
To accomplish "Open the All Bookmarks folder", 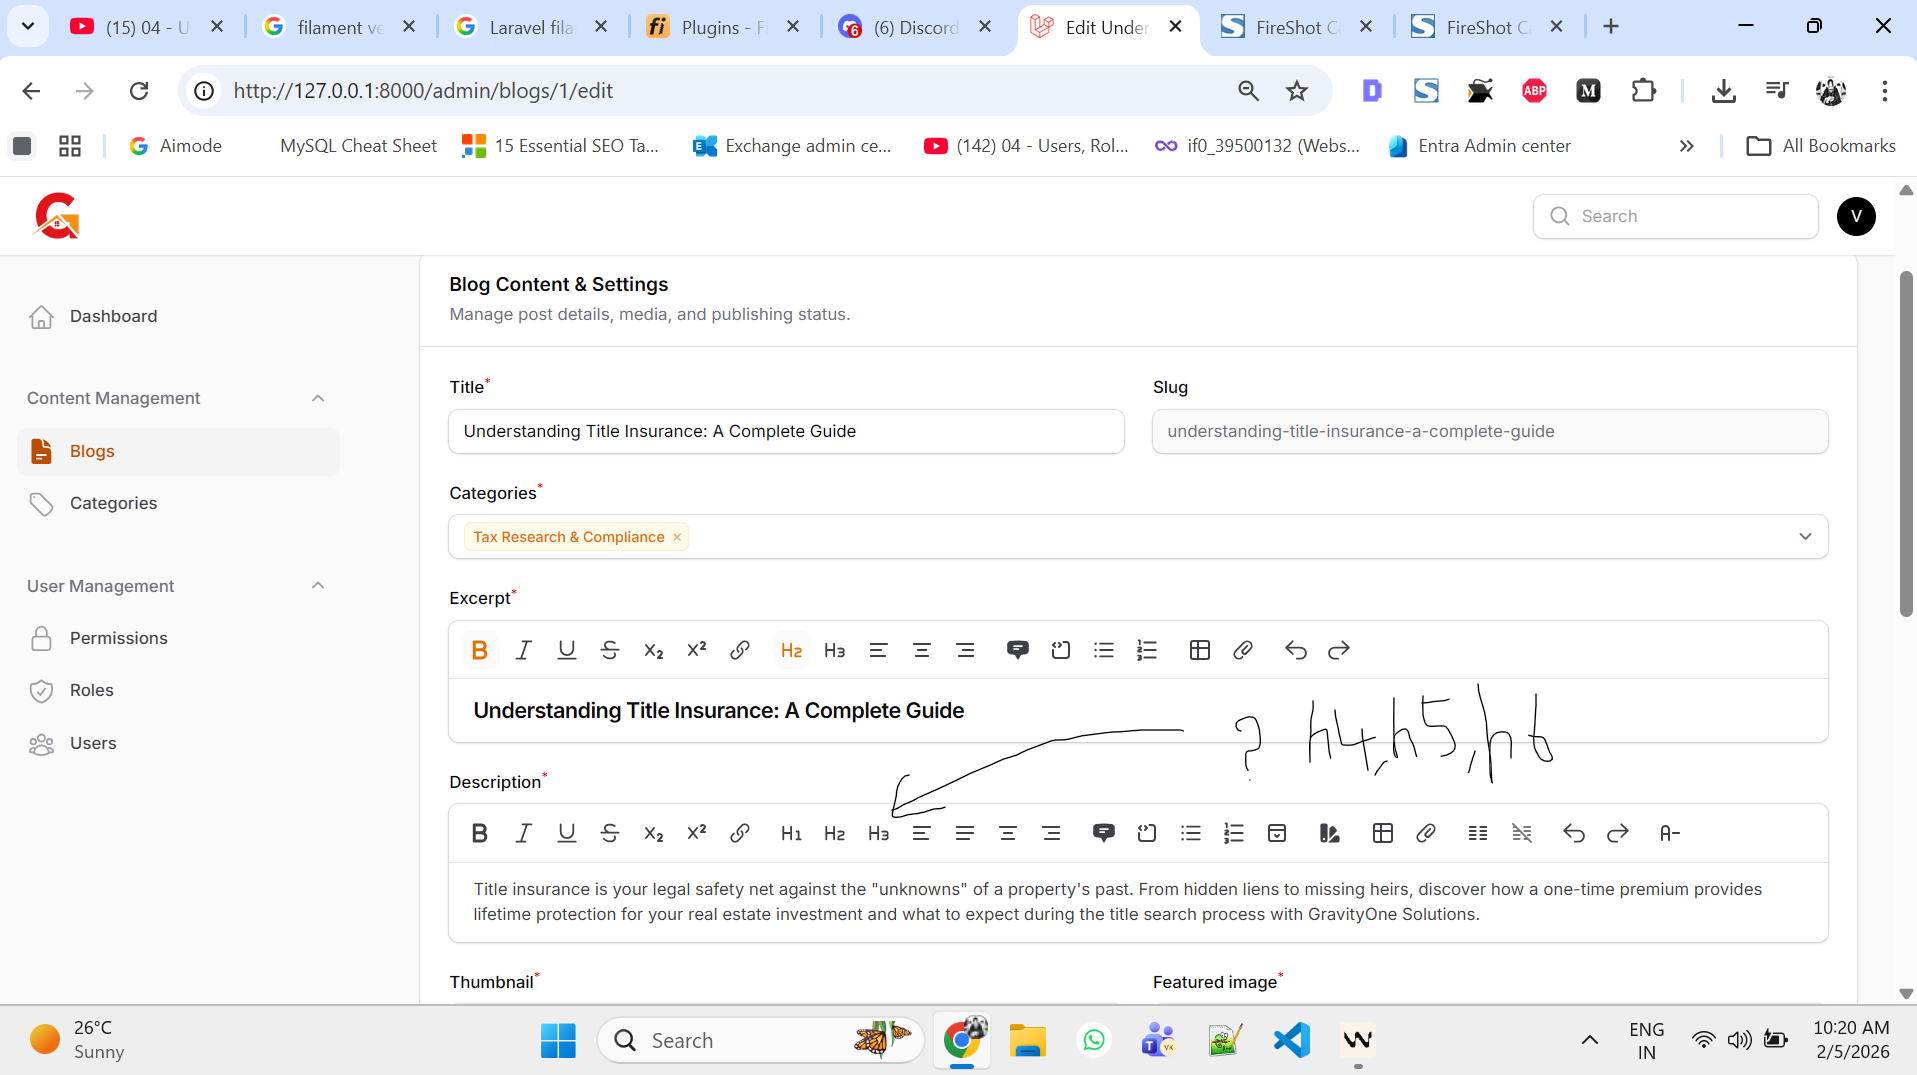I will (x=1821, y=146).
